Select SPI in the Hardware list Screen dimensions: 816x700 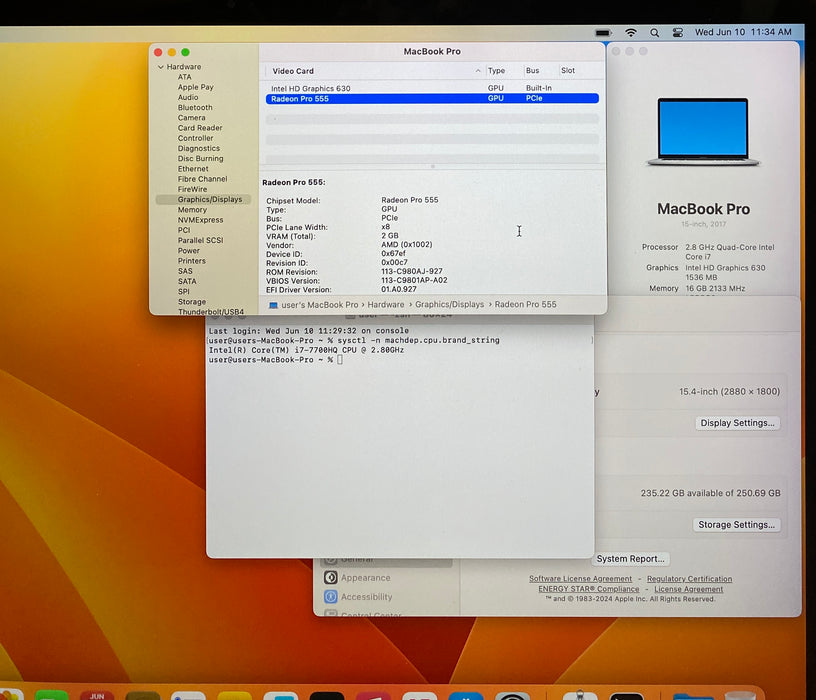(x=184, y=291)
